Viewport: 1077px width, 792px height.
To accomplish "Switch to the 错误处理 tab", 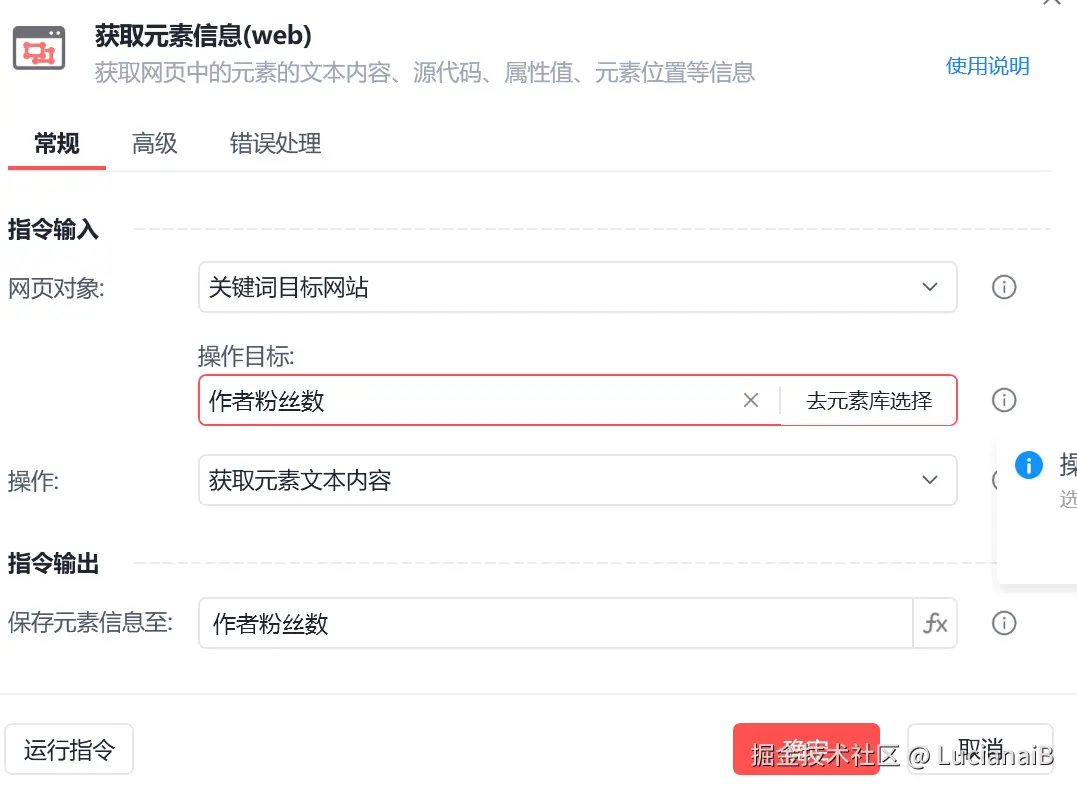I will pyautogui.click(x=275, y=144).
